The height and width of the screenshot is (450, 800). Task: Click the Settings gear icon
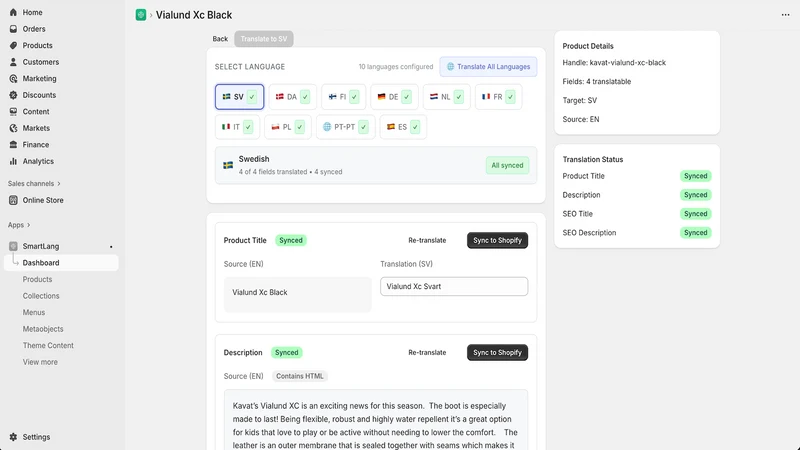[x=13, y=437]
